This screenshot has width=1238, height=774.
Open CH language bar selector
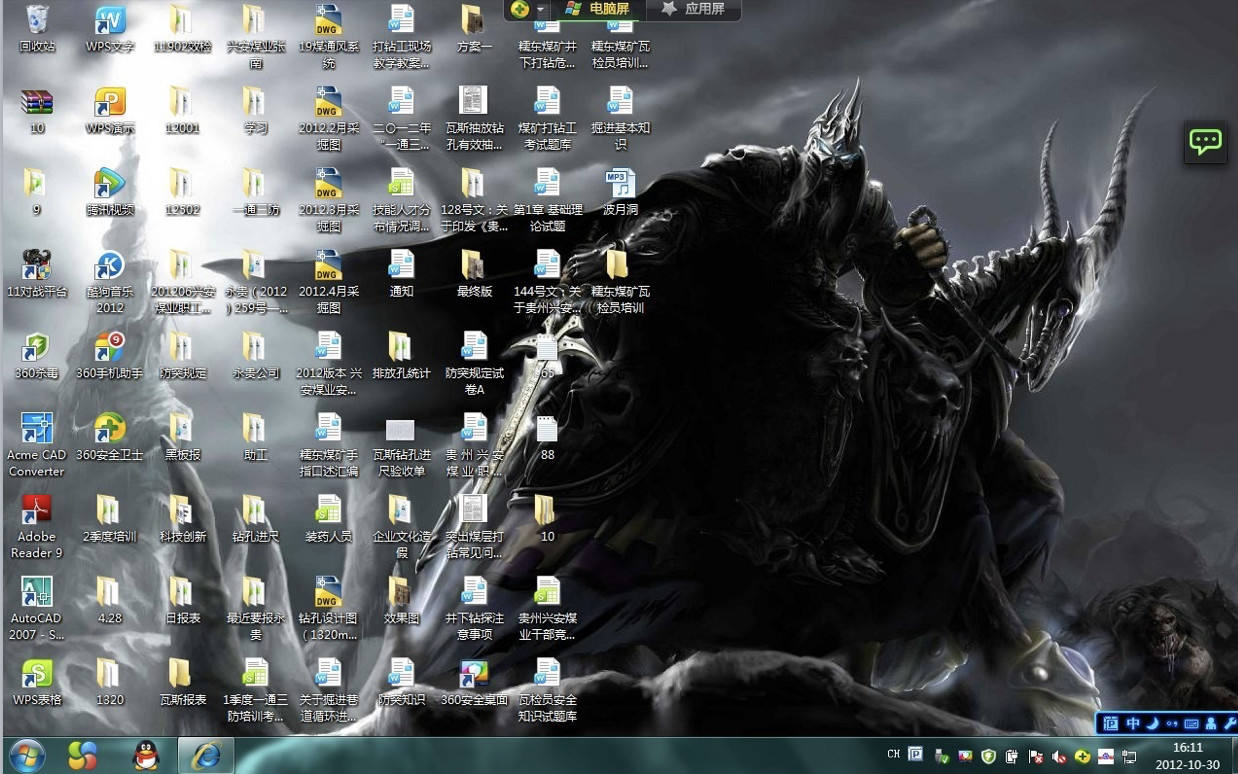[x=893, y=755]
